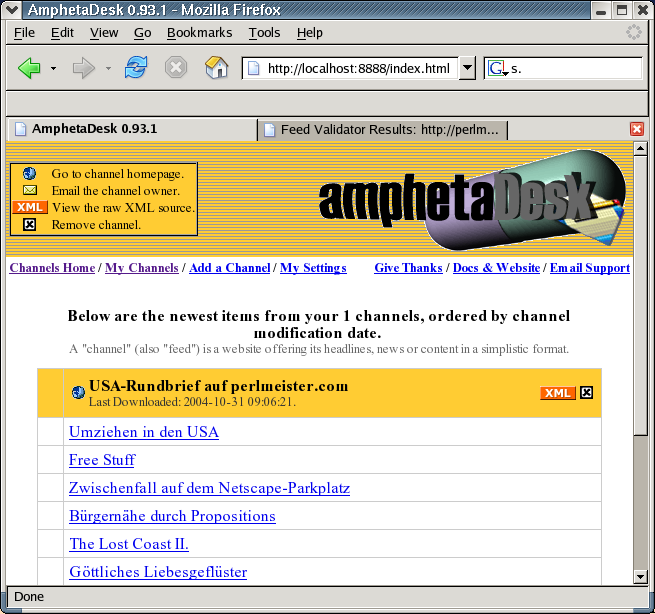Open article 'Free Stuff'
The width and height of the screenshot is (655, 614).
[102, 460]
